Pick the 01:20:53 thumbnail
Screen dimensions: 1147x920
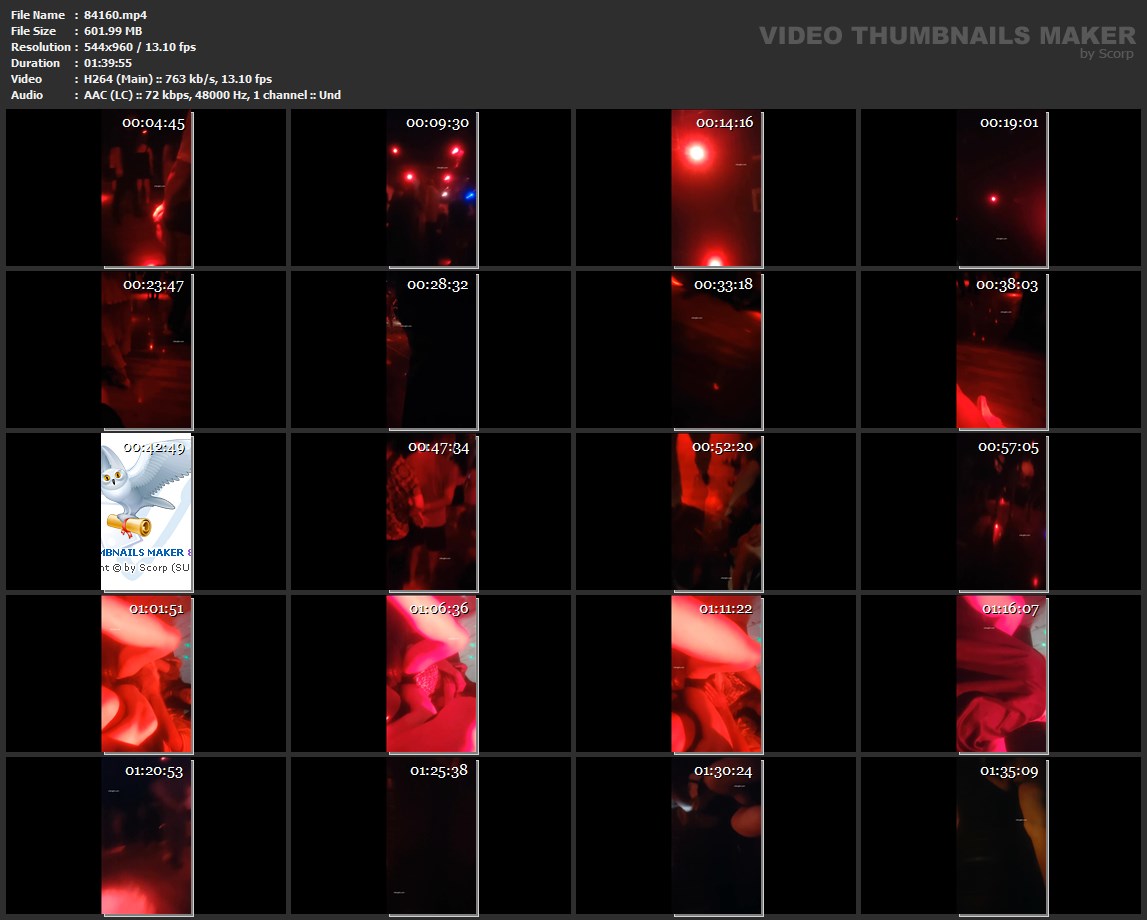click(147, 837)
